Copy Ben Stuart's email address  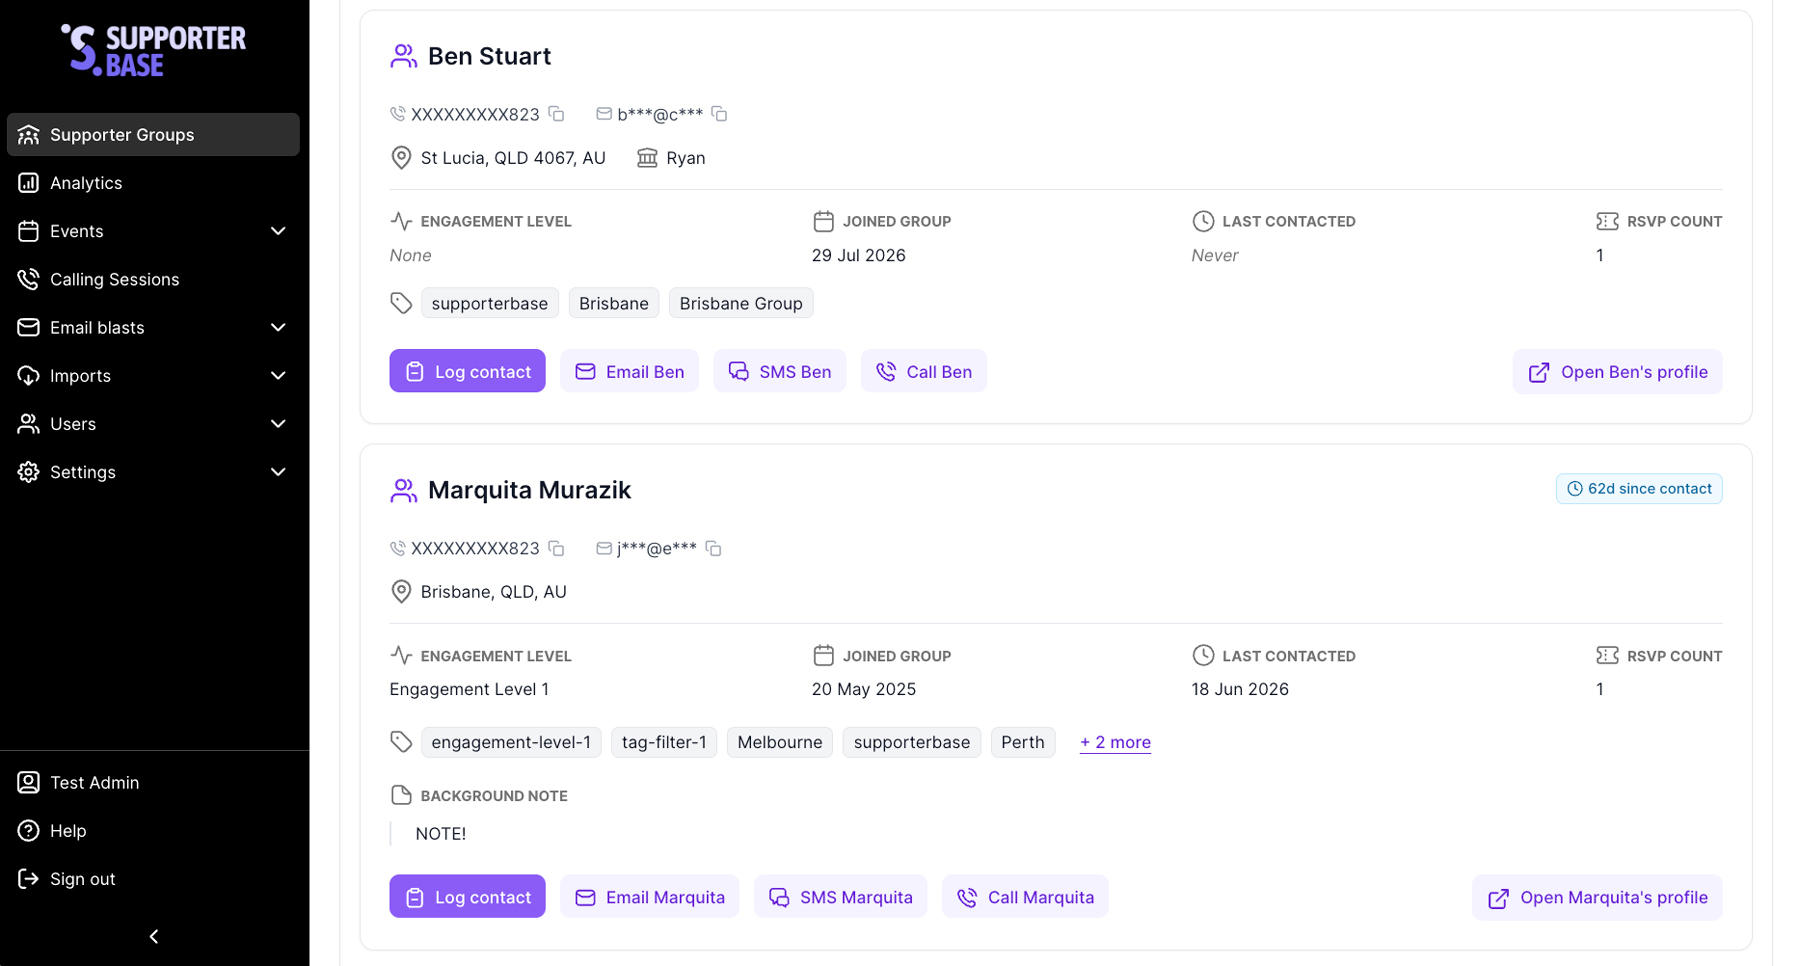(719, 114)
